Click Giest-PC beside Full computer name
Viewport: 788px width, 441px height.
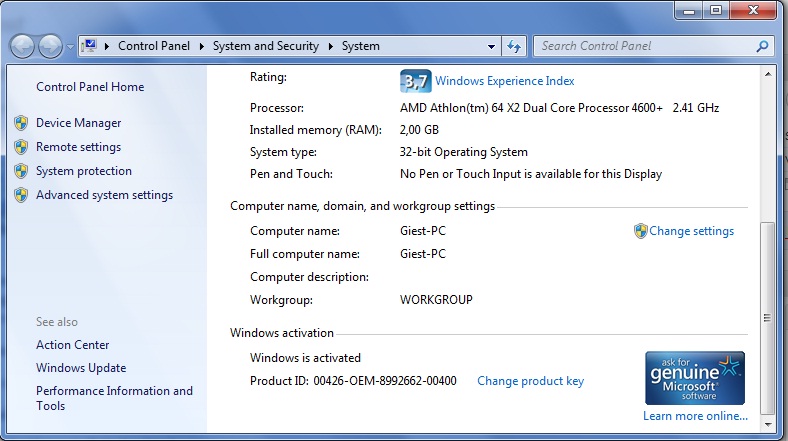click(x=423, y=254)
